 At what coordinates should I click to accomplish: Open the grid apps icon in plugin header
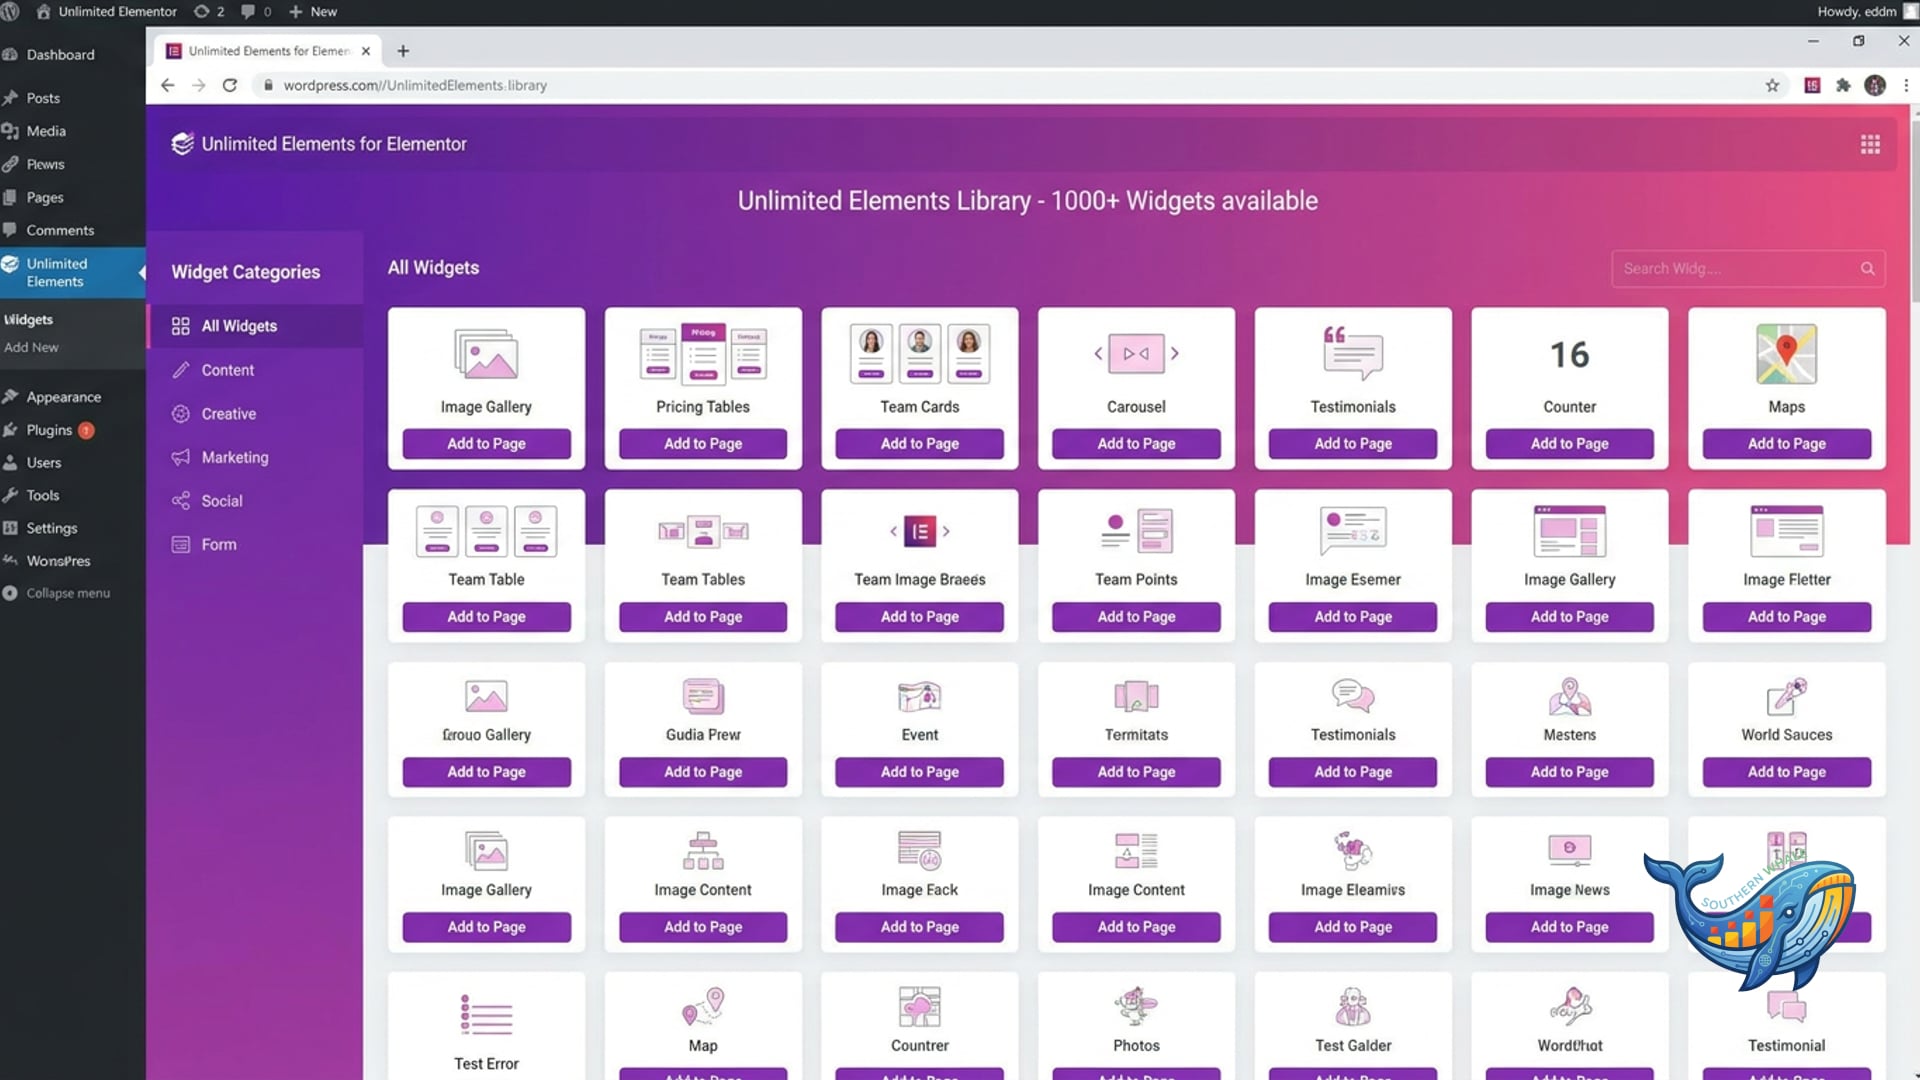(x=1870, y=144)
